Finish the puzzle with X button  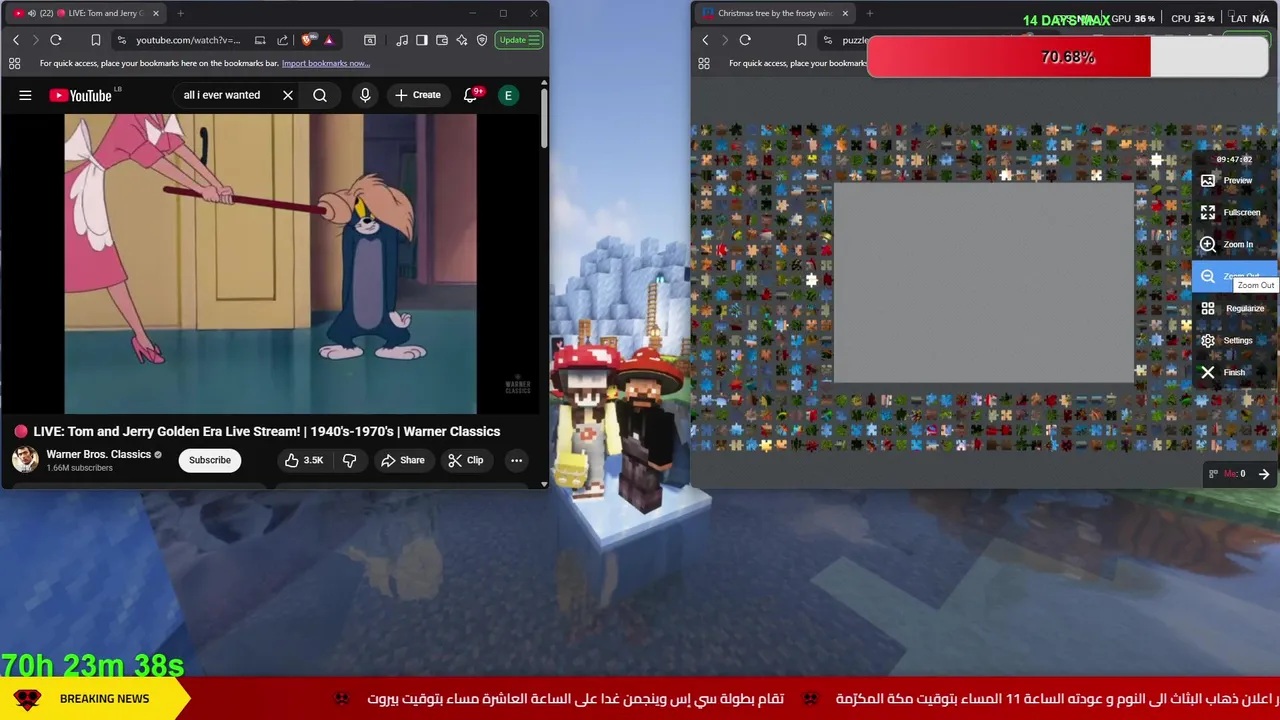tap(1235, 372)
